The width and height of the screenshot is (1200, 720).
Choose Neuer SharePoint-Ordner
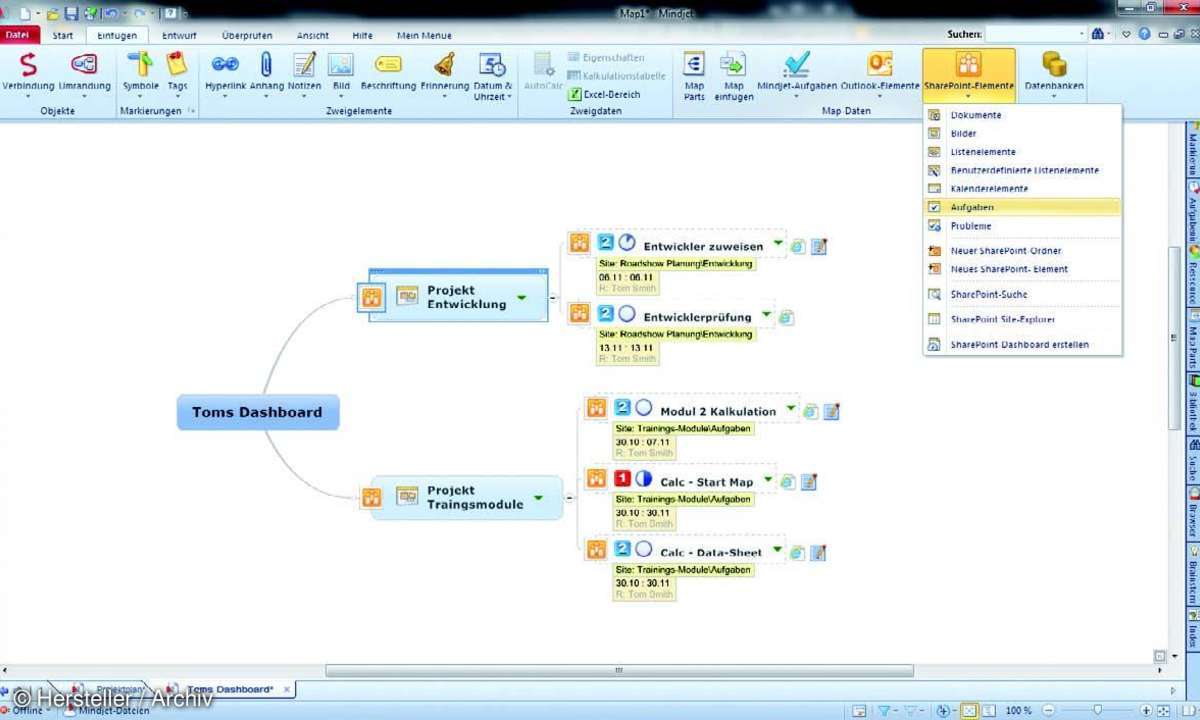coord(1022,250)
